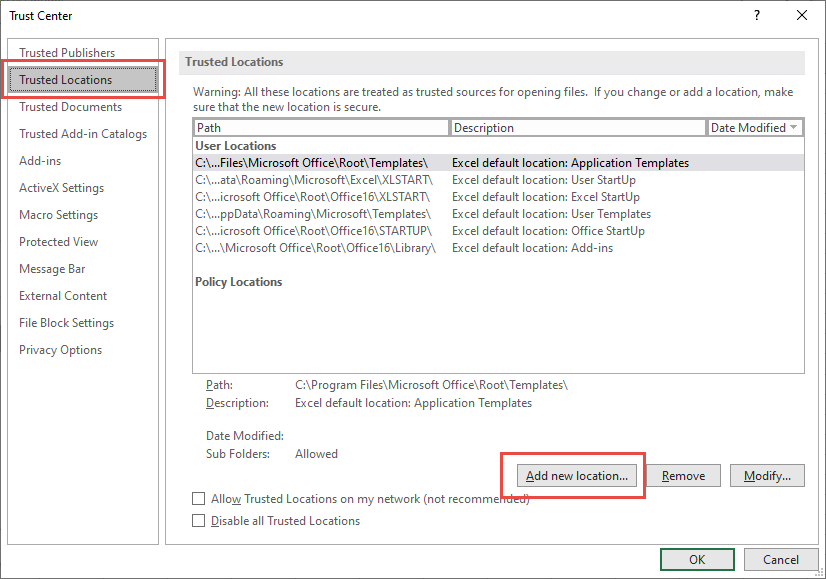
Task: Click Add new location button
Action: [577, 476]
